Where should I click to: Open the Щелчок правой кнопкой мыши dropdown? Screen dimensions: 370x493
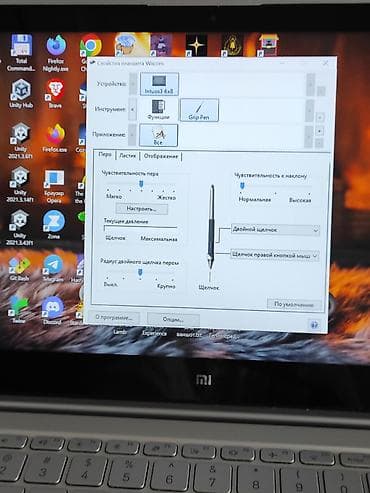[x=275, y=255]
